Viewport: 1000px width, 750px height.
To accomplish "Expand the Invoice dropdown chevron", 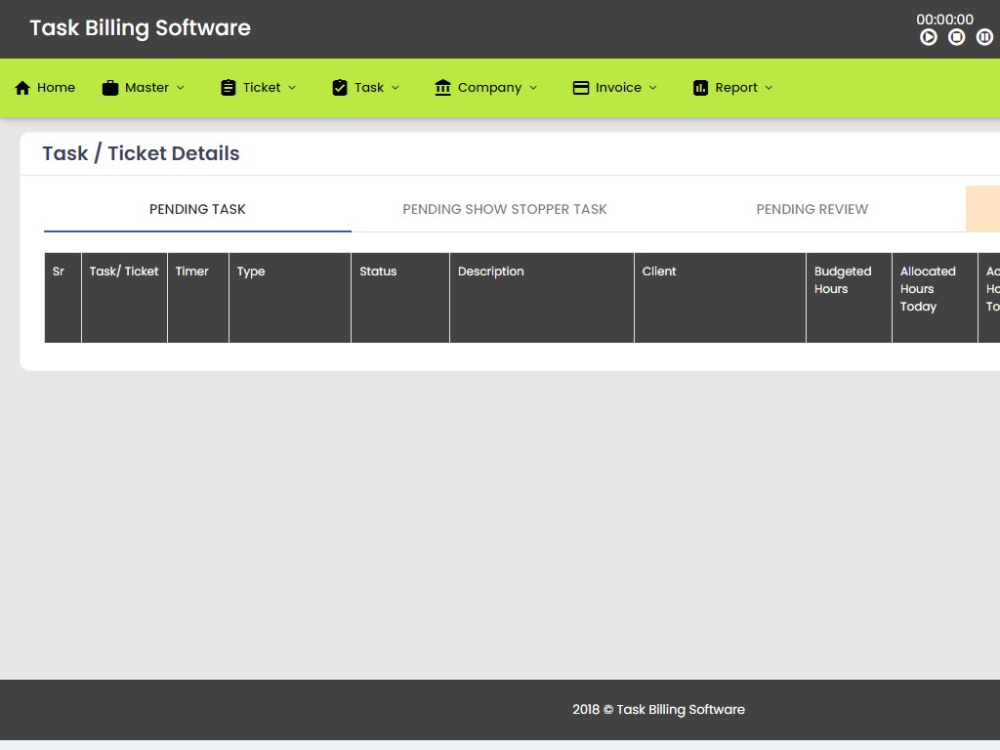I will (x=653, y=88).
